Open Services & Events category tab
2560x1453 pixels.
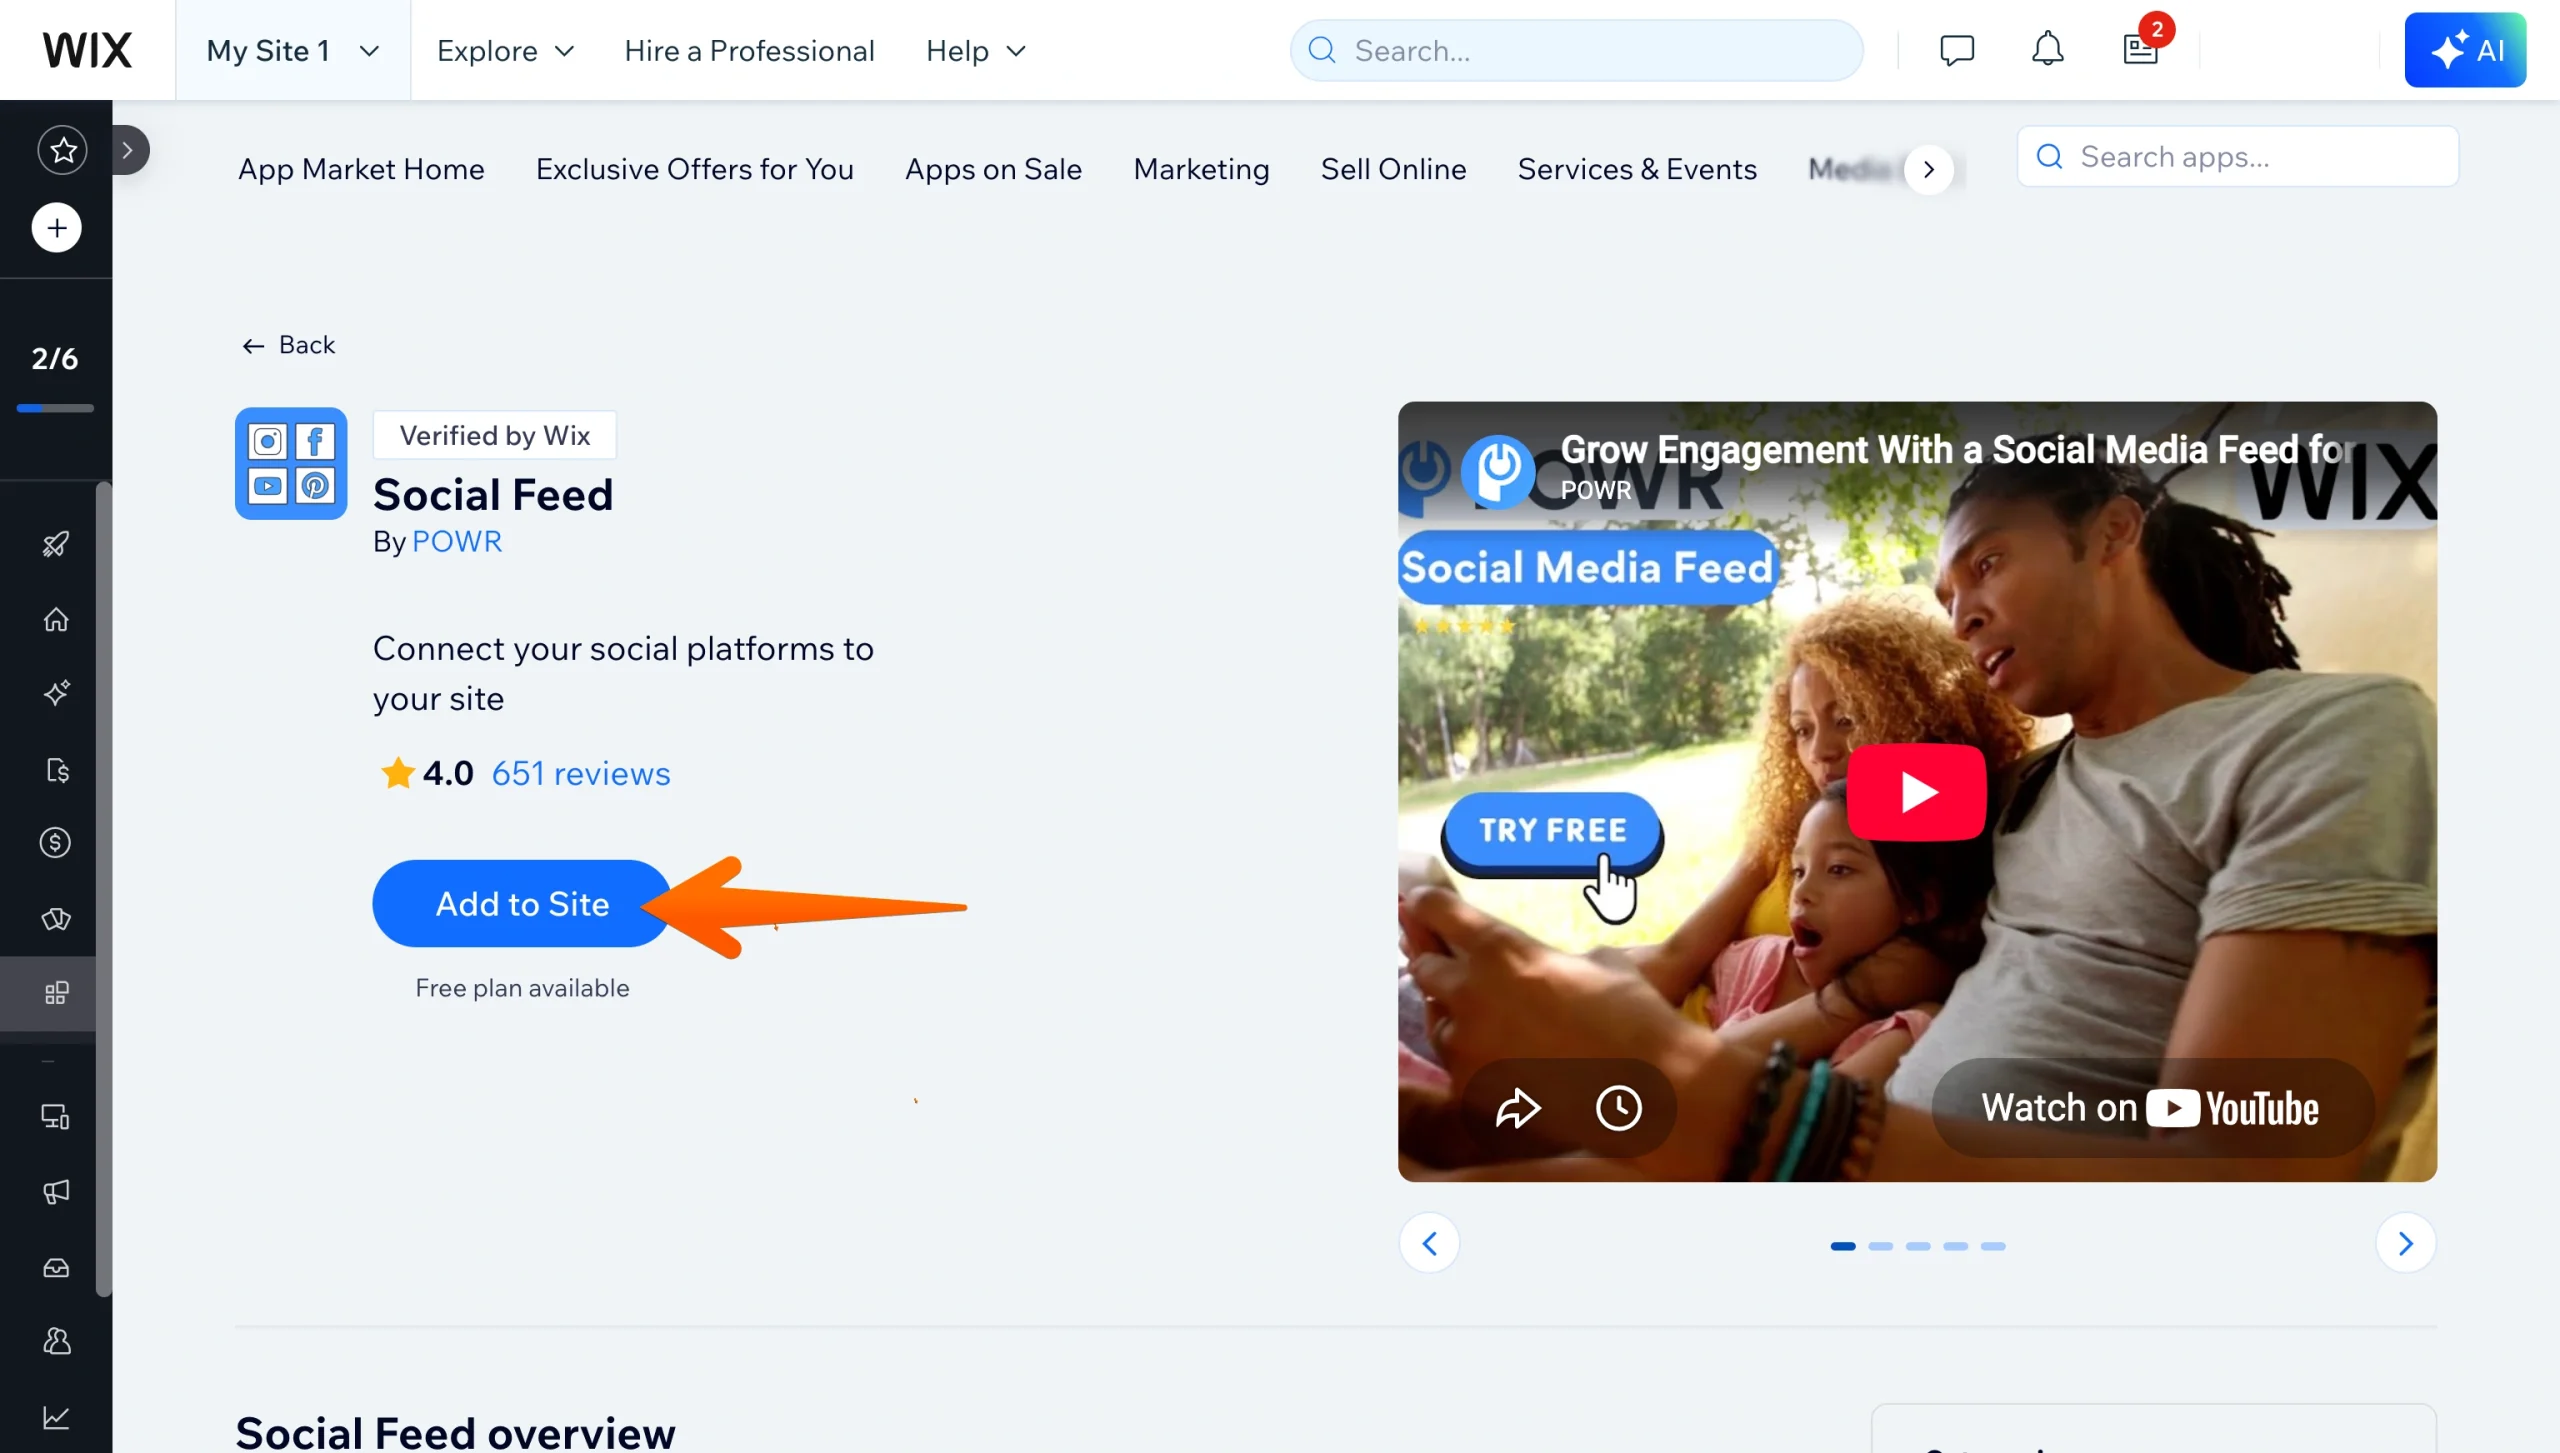[x=1637, y=169]
